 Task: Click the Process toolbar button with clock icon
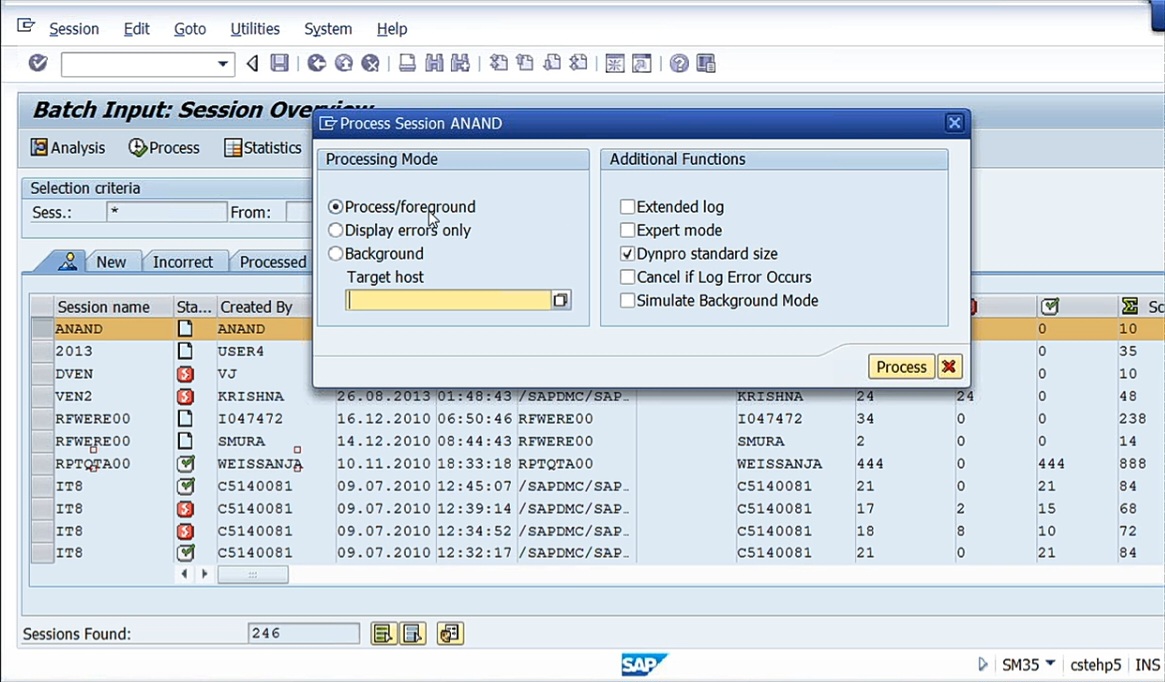pyautogui.click(x=164, y=148)
